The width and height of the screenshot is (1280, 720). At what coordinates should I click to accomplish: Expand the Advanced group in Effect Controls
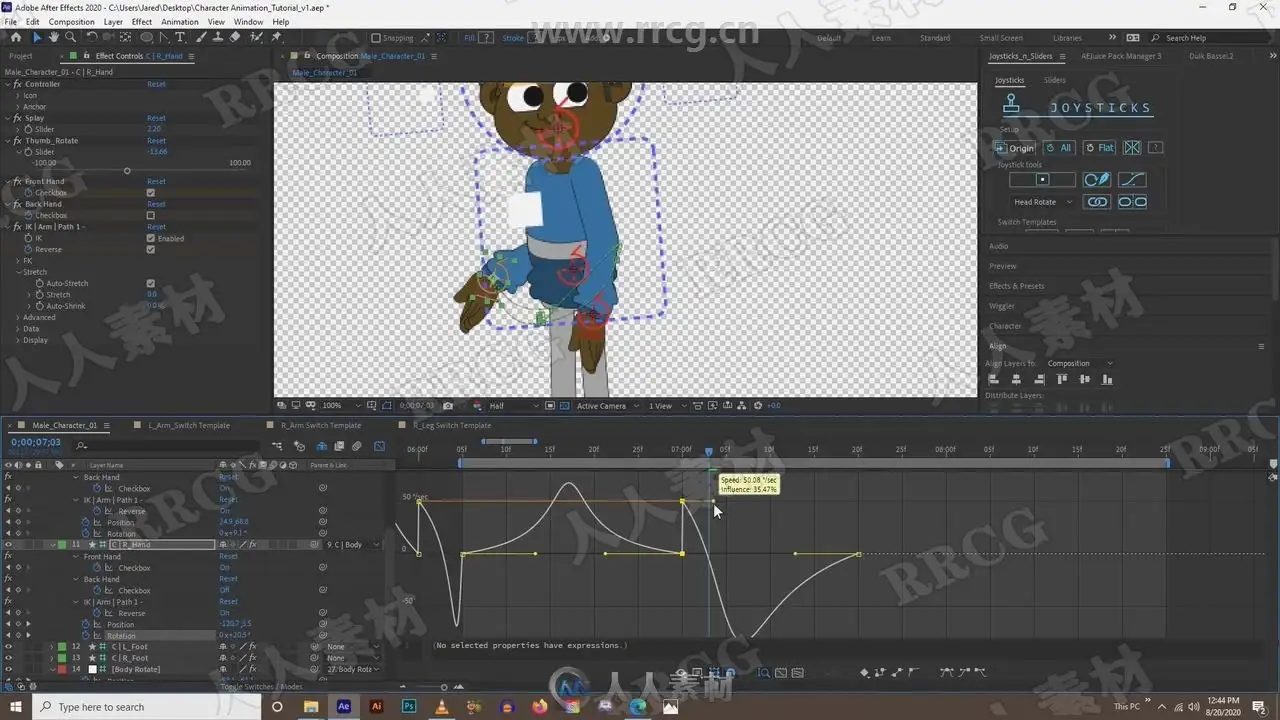coord(18,317)
